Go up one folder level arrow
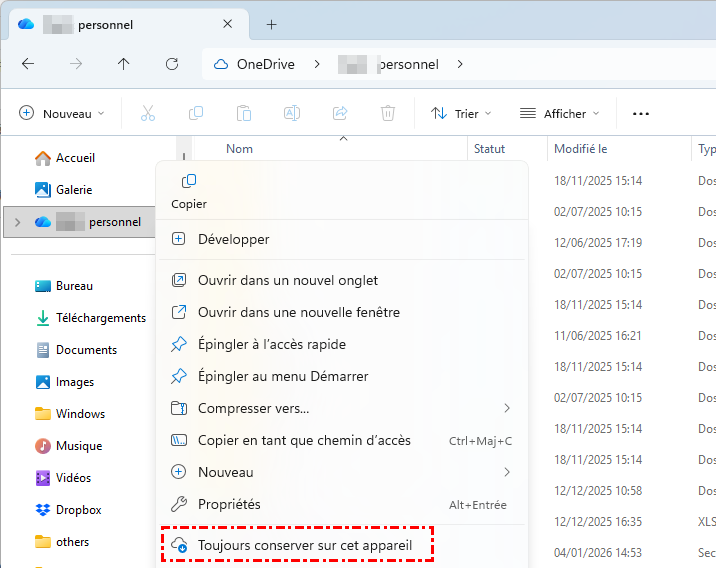Screen dimensions: 716x568 [x=124, y=64]
